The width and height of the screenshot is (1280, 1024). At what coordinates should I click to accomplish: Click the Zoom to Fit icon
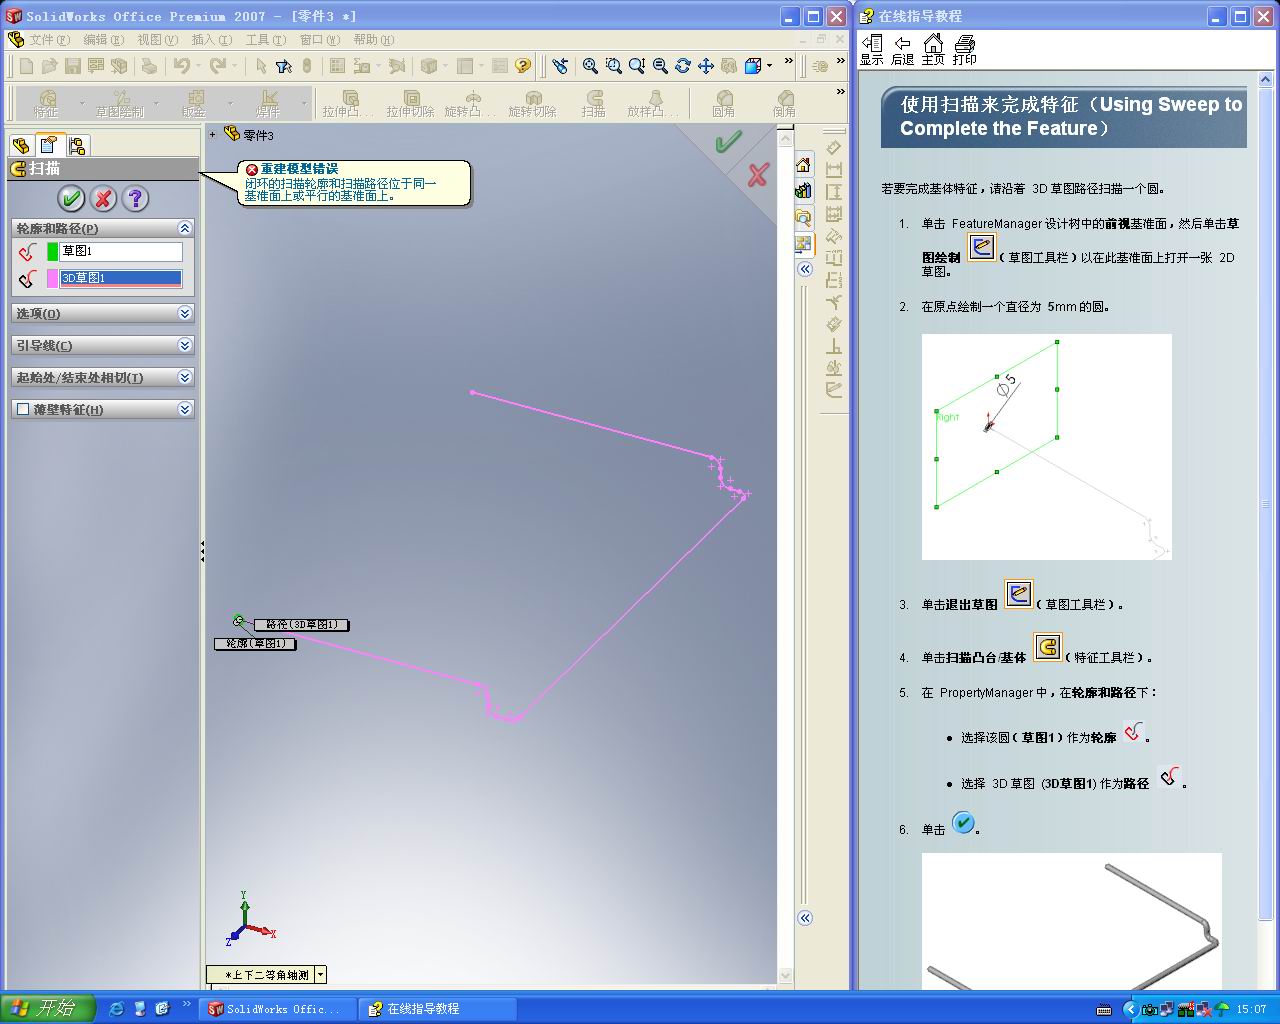[x=590, y=66]
